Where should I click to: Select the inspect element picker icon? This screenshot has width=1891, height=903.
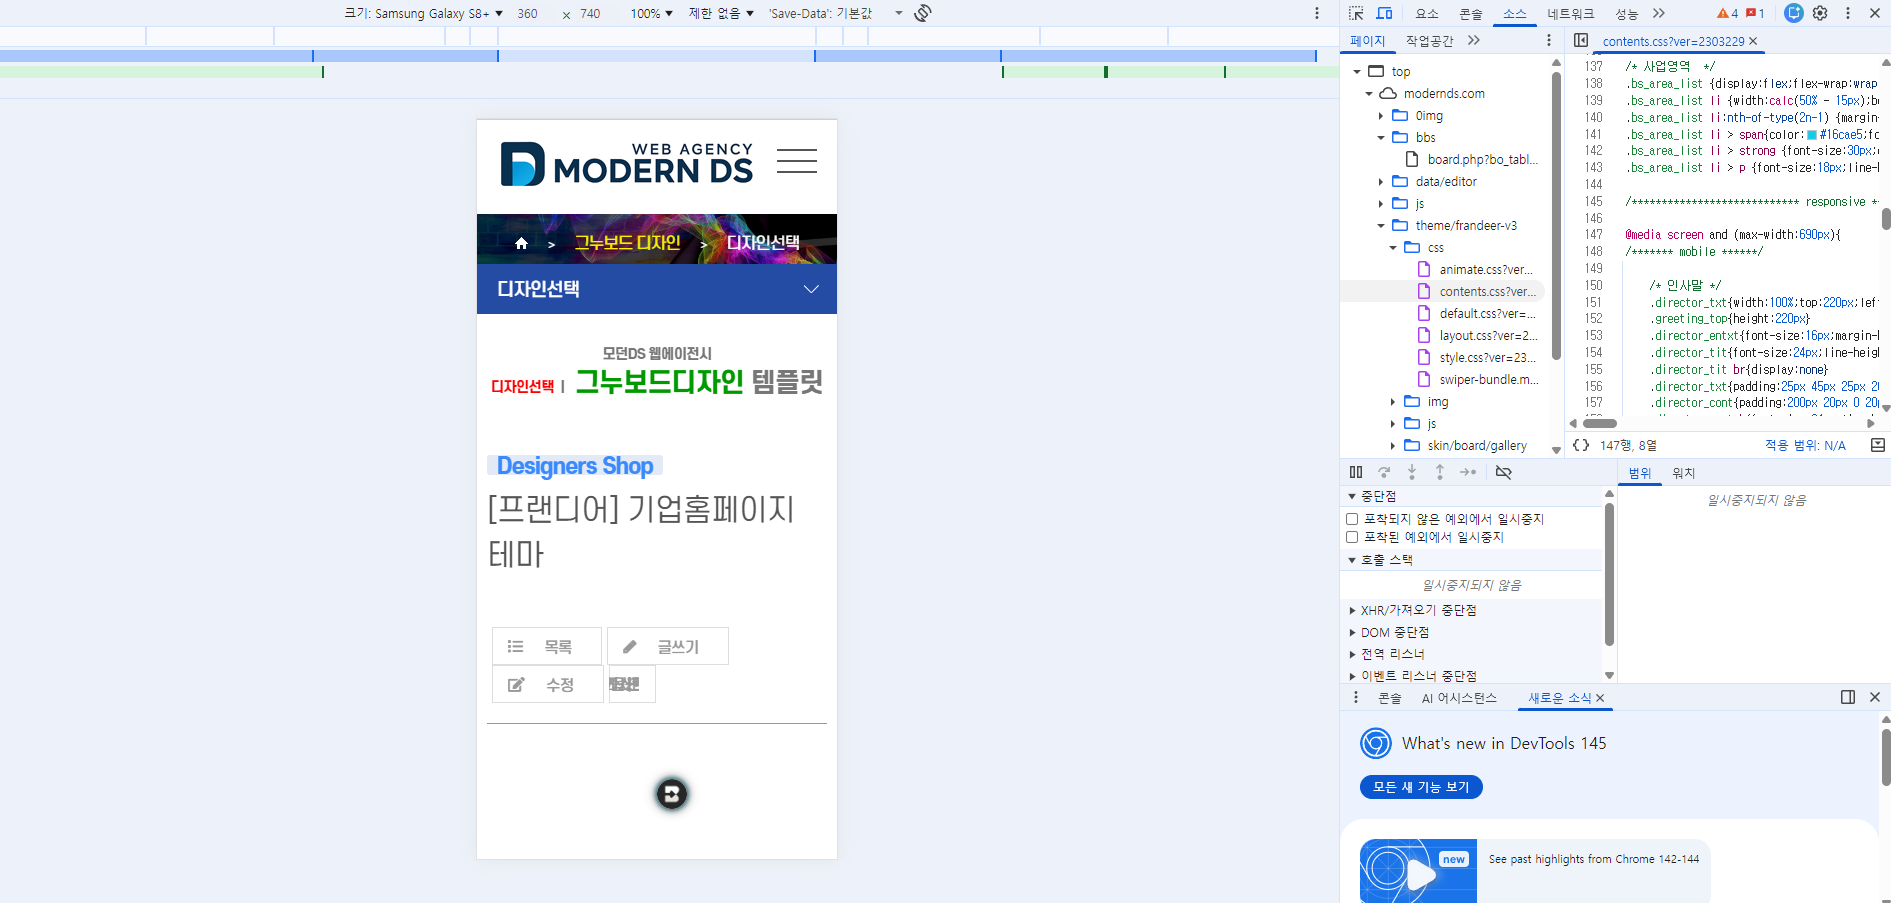1356,13
